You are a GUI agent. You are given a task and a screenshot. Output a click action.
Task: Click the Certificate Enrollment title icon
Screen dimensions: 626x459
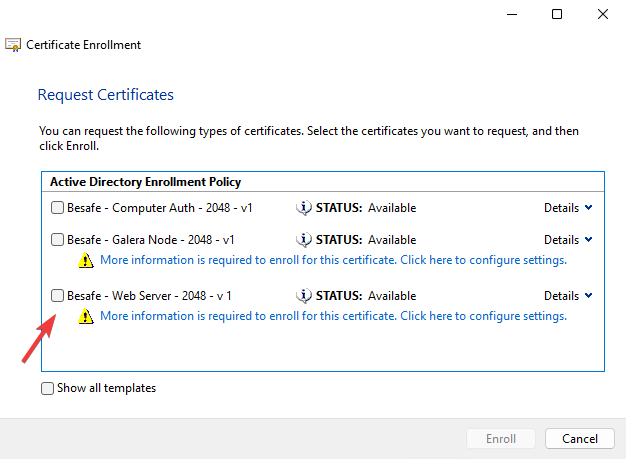tap(13, 45)
